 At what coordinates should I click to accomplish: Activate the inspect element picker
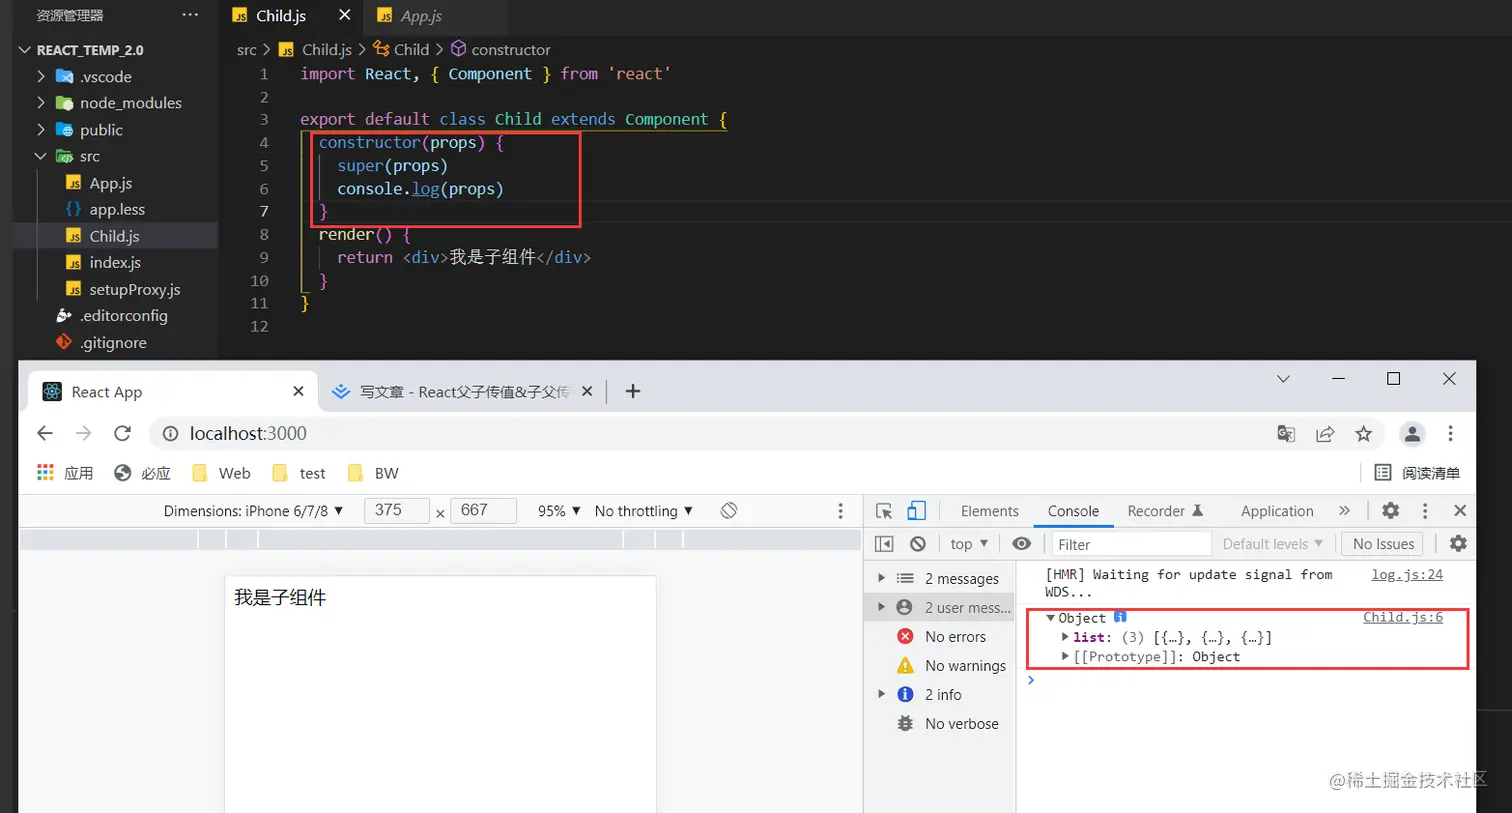(884, 511)
